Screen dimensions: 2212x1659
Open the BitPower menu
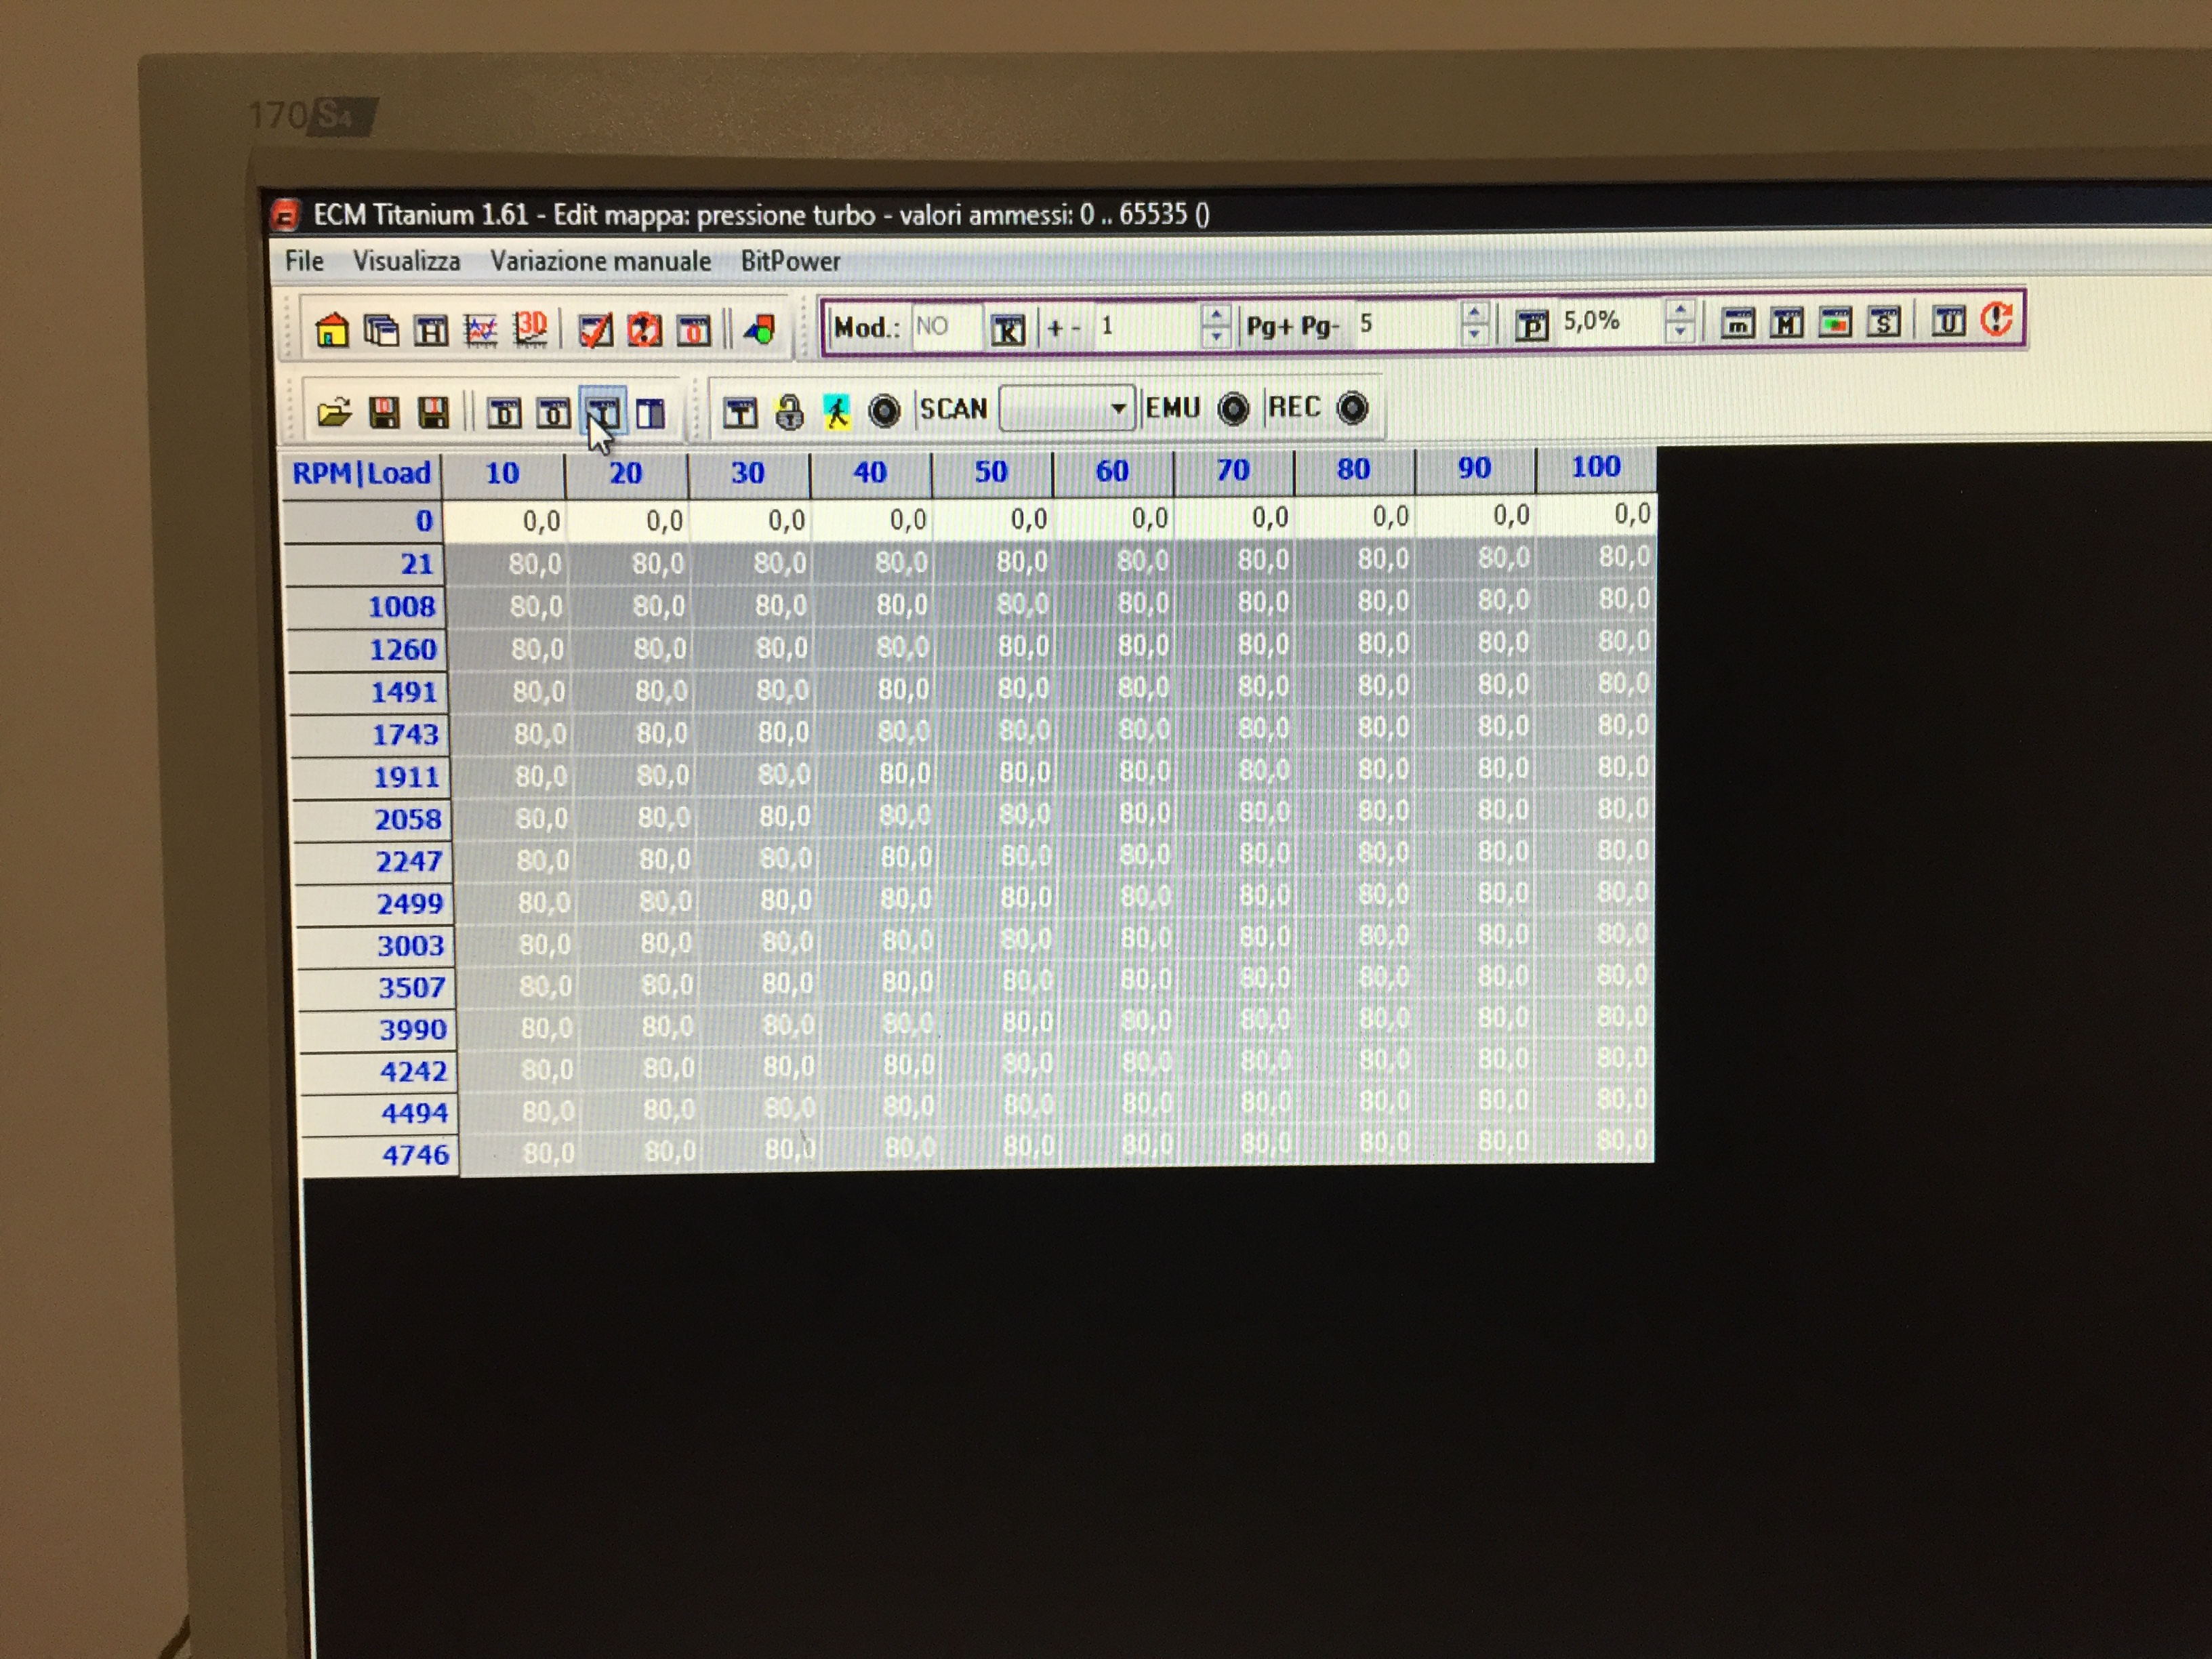pyautogui.click(x=790, y=261)
